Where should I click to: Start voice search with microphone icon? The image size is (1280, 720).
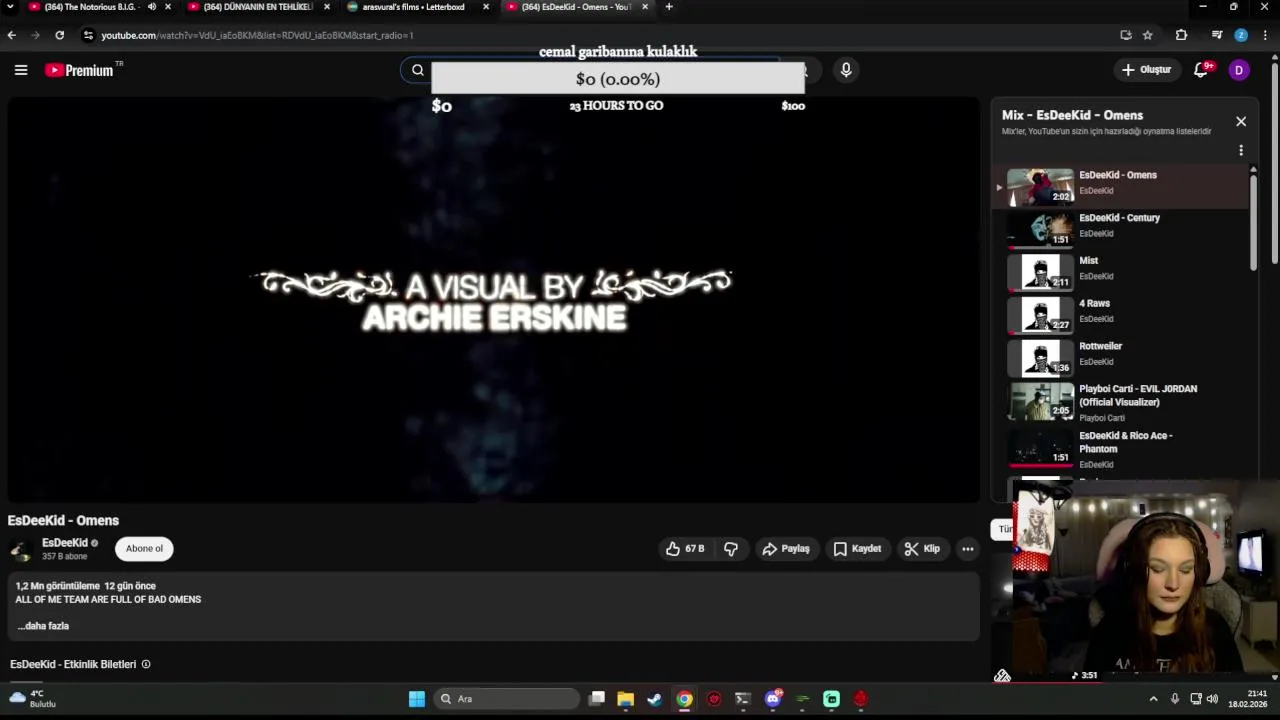coord(846,70)
